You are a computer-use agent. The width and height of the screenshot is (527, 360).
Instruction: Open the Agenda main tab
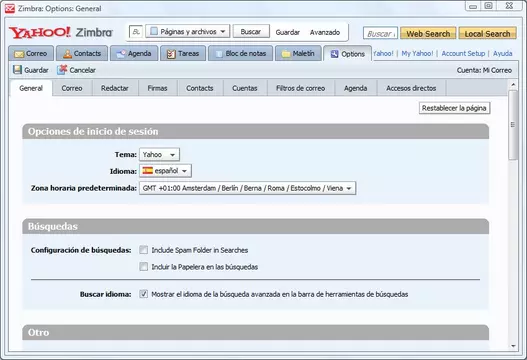tap(134, 53)
